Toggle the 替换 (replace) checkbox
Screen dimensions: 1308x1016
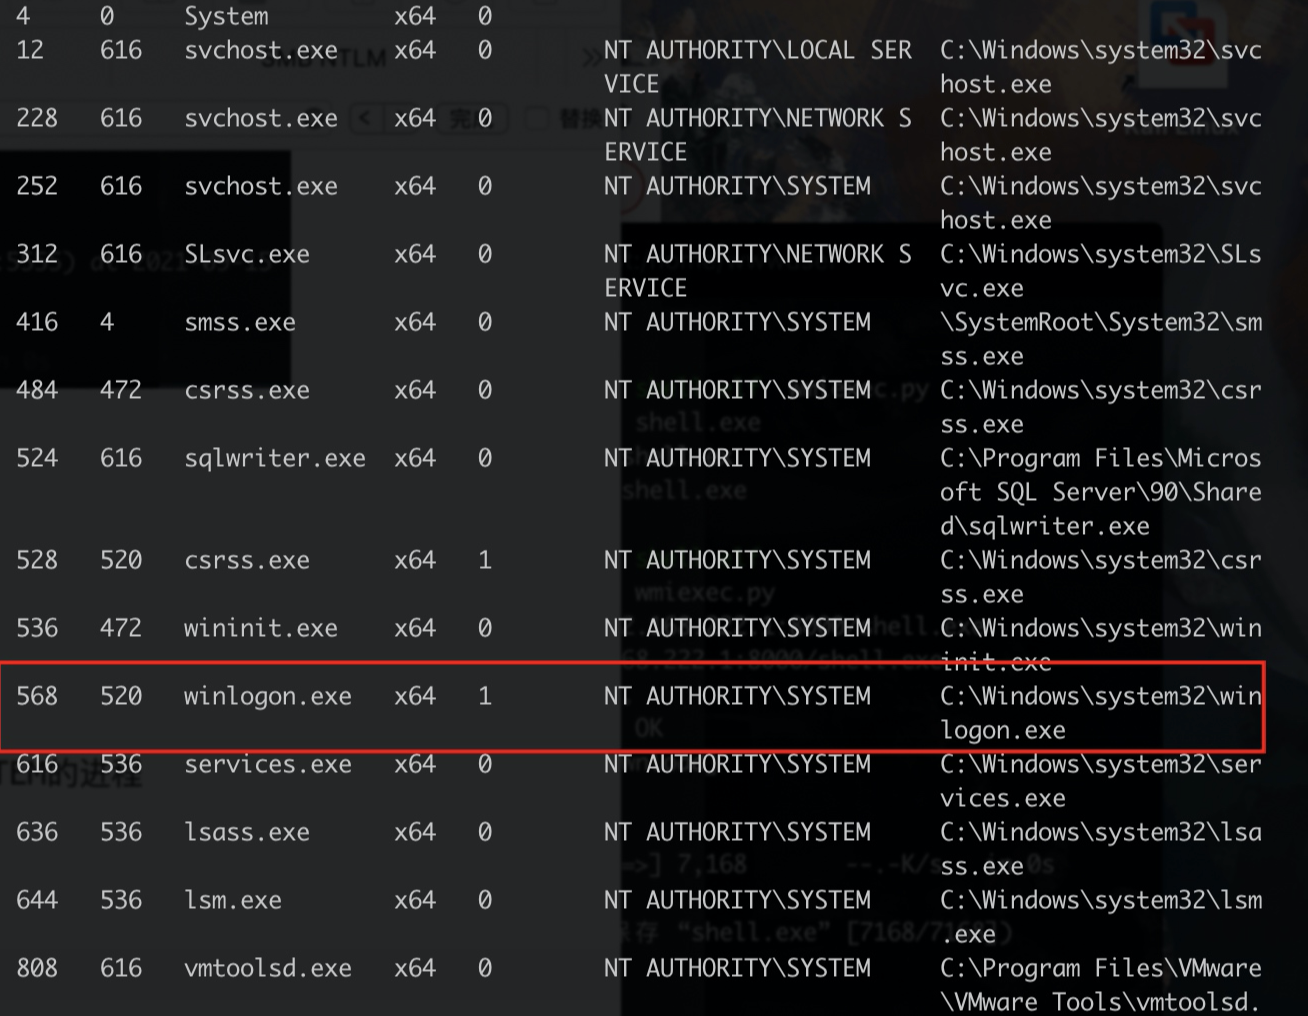[x=538, y=119]
